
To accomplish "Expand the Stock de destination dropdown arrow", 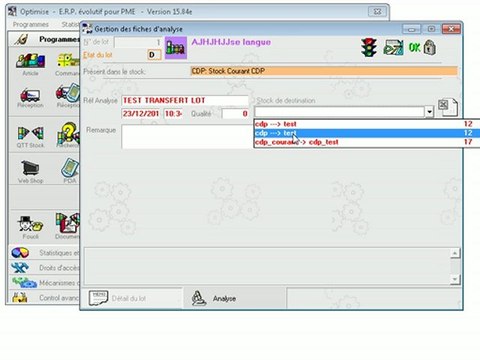I will (430, 112).
